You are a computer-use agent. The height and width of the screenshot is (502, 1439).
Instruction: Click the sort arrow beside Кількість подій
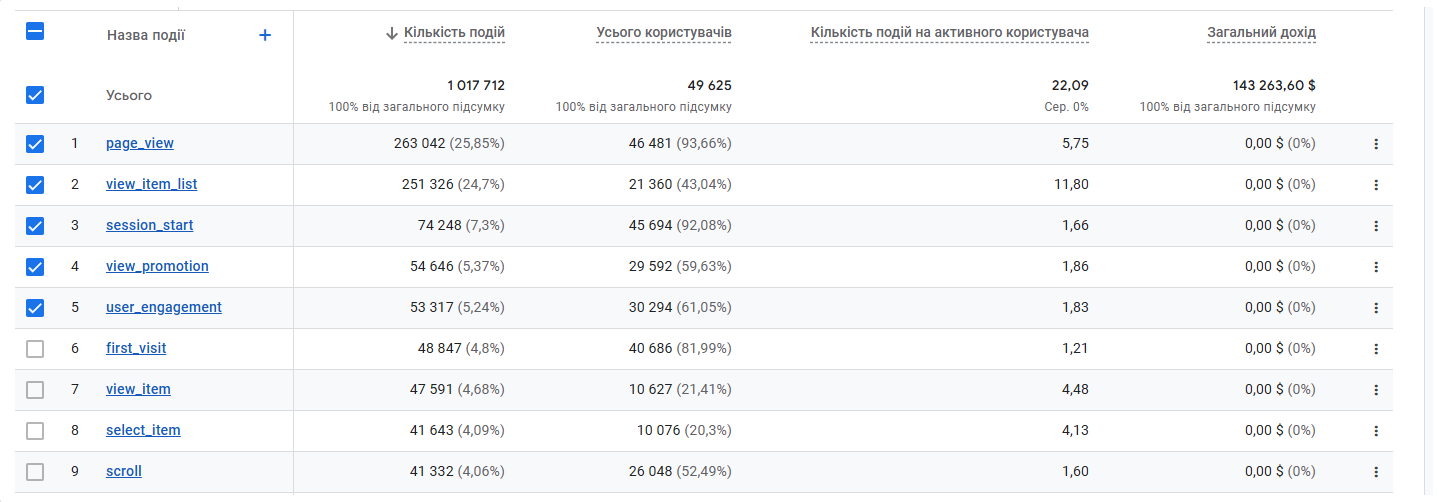click(x=392, y=33)
